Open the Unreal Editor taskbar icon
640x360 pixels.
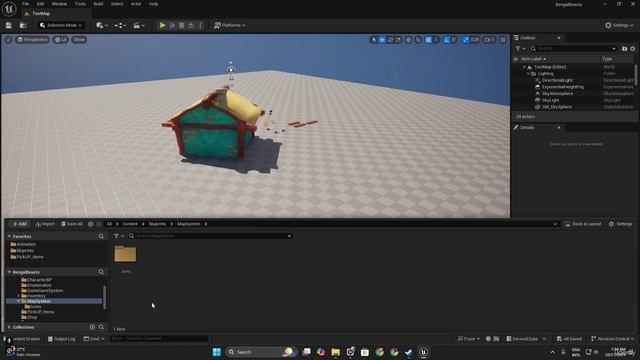tap(423, 352)
